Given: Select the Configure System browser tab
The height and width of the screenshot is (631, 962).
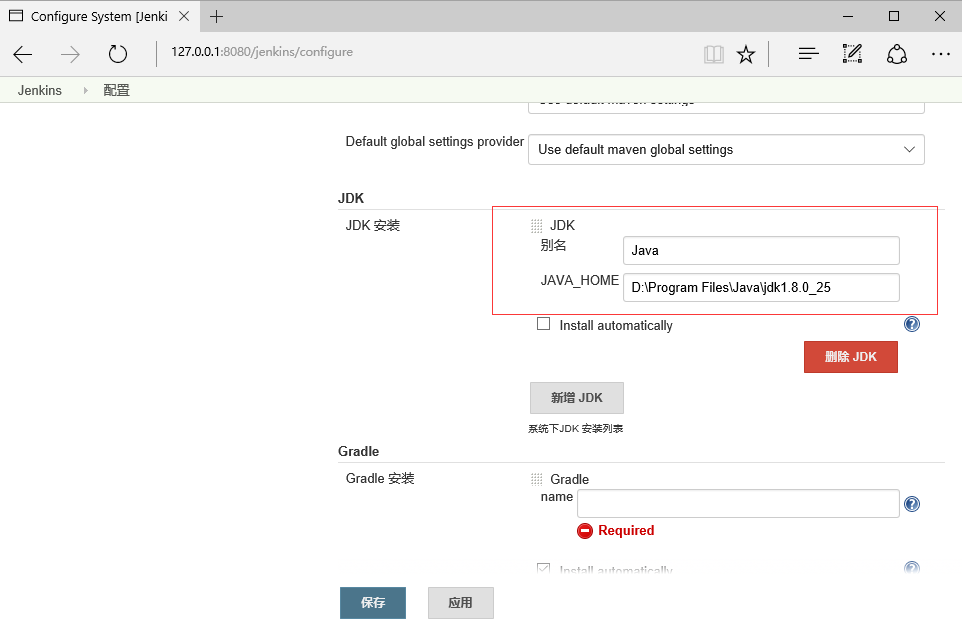Looking at the screenshot, I should click(x=99, y=17).
